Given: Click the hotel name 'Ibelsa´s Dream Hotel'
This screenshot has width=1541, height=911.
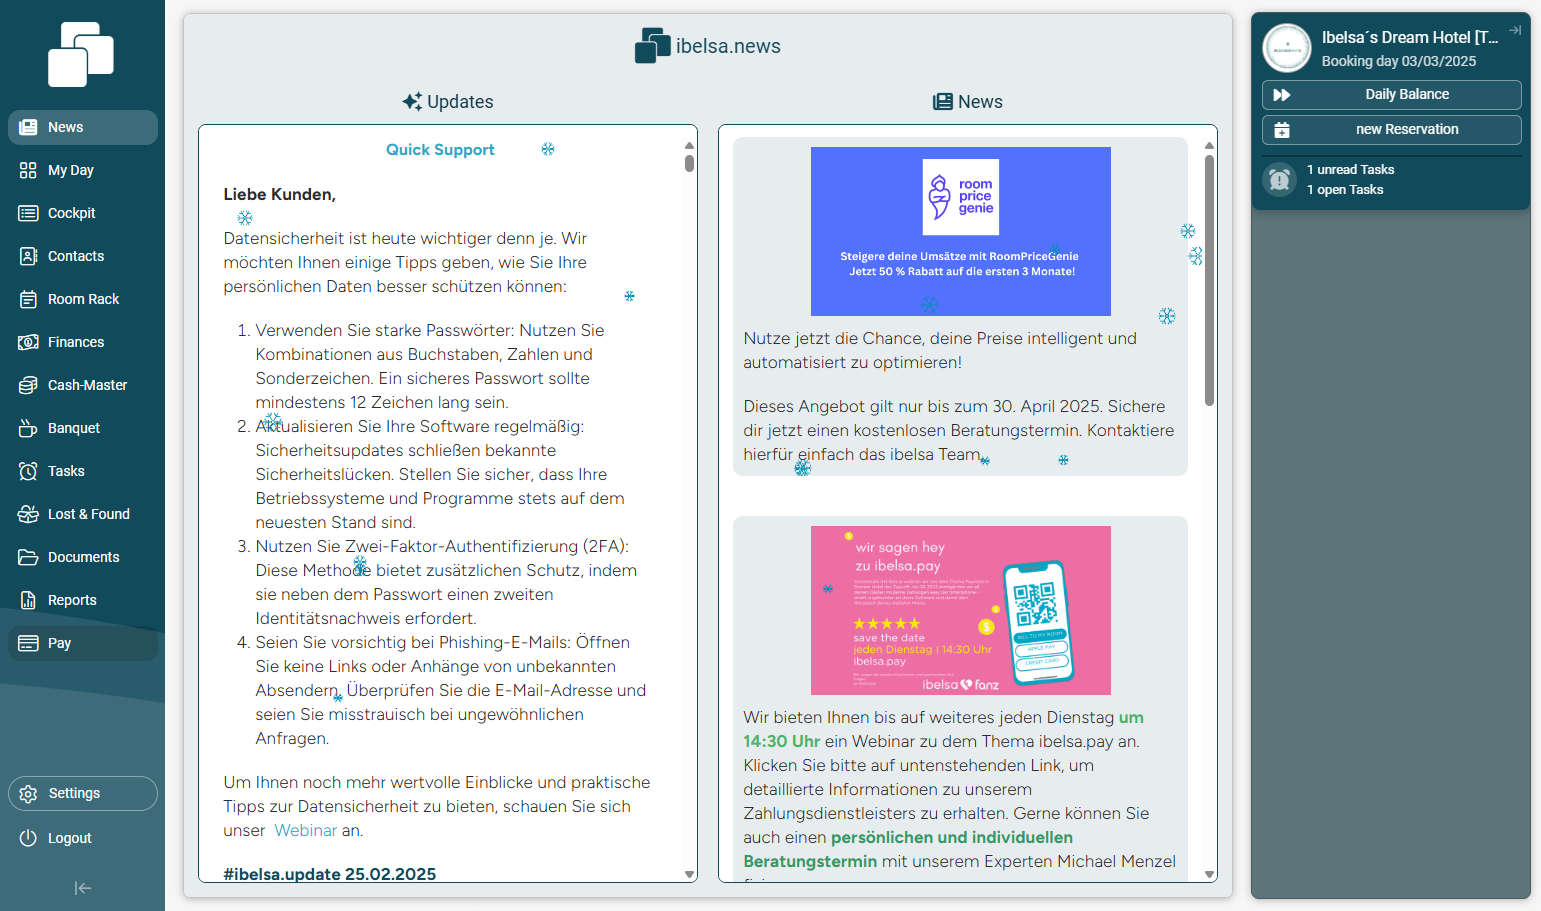Looking at the screenshot, I should [x=1409, y=37].
